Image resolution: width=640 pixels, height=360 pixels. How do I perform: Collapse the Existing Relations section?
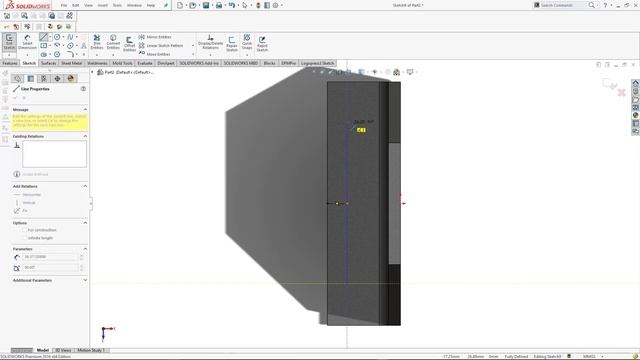pos(85,136)
